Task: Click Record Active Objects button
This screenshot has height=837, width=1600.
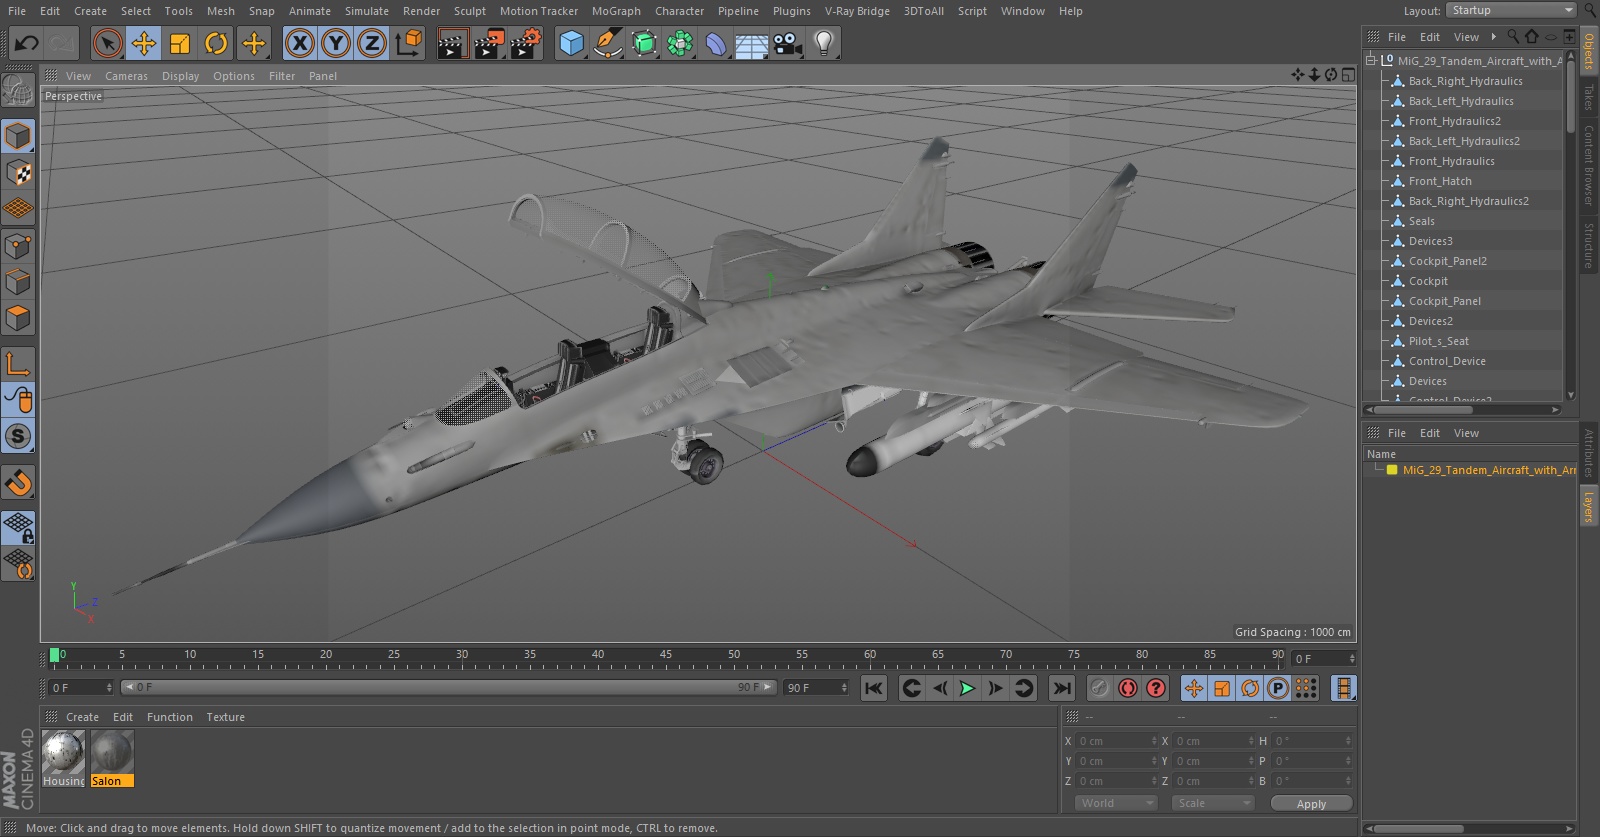Action: (1099, 688)
